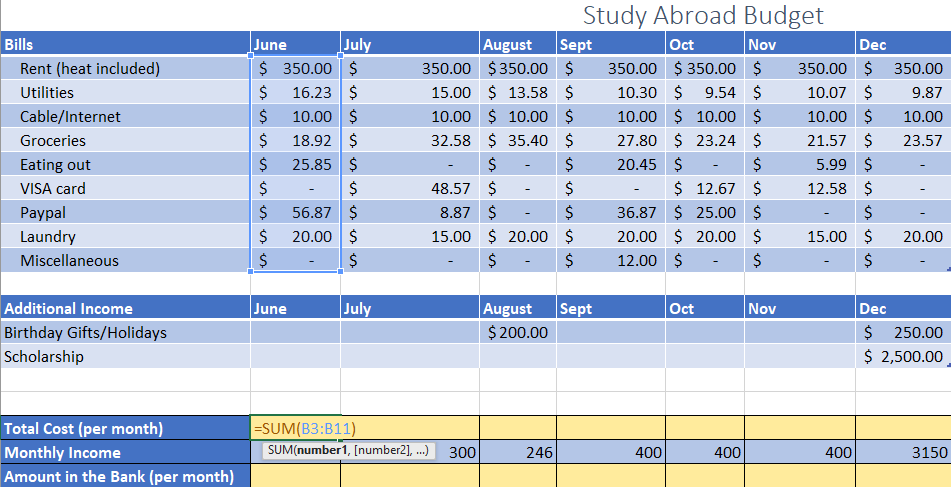Click the Dec Monthly Income value 3150
The width and height of the screenshot is (951, 487).
[903, 452]
